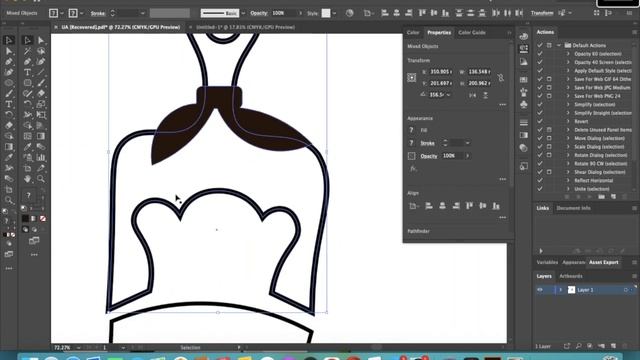Select the Symbol Sprayer tool
640x360 pixels.
click(x=27, y=157)
